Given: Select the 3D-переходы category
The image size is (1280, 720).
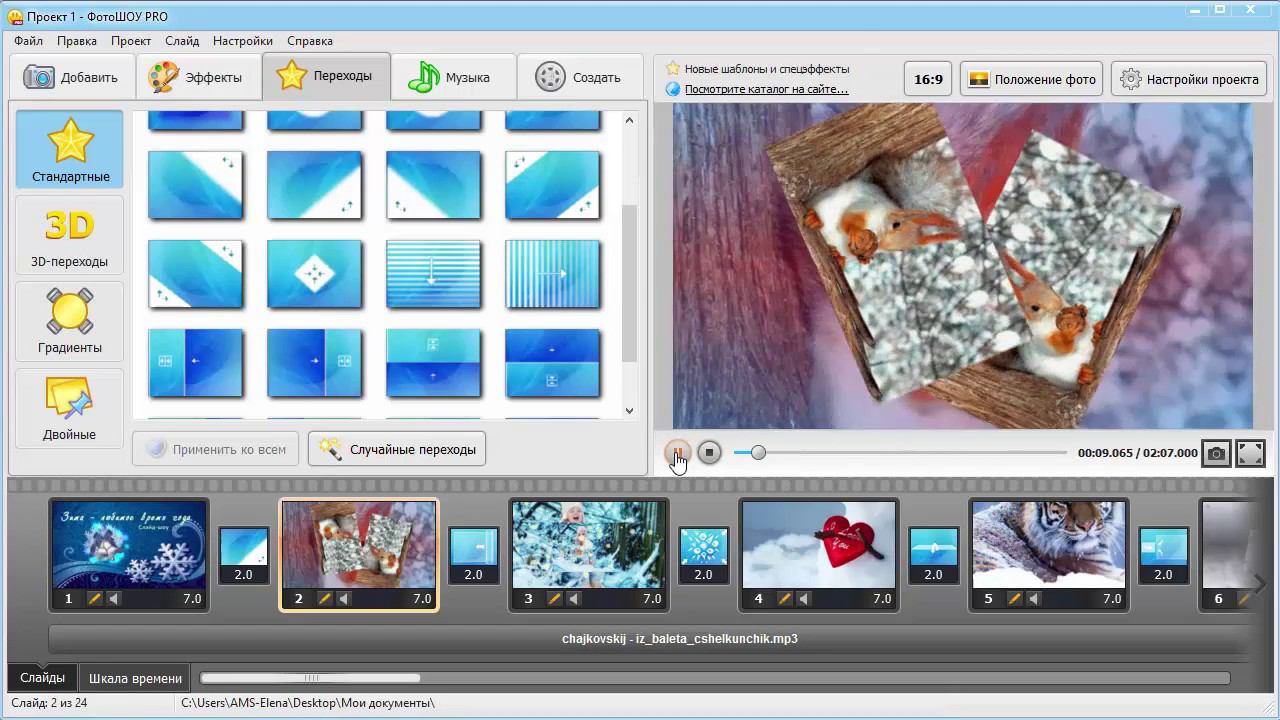Looking at the screenshot, I should point(70,237).
